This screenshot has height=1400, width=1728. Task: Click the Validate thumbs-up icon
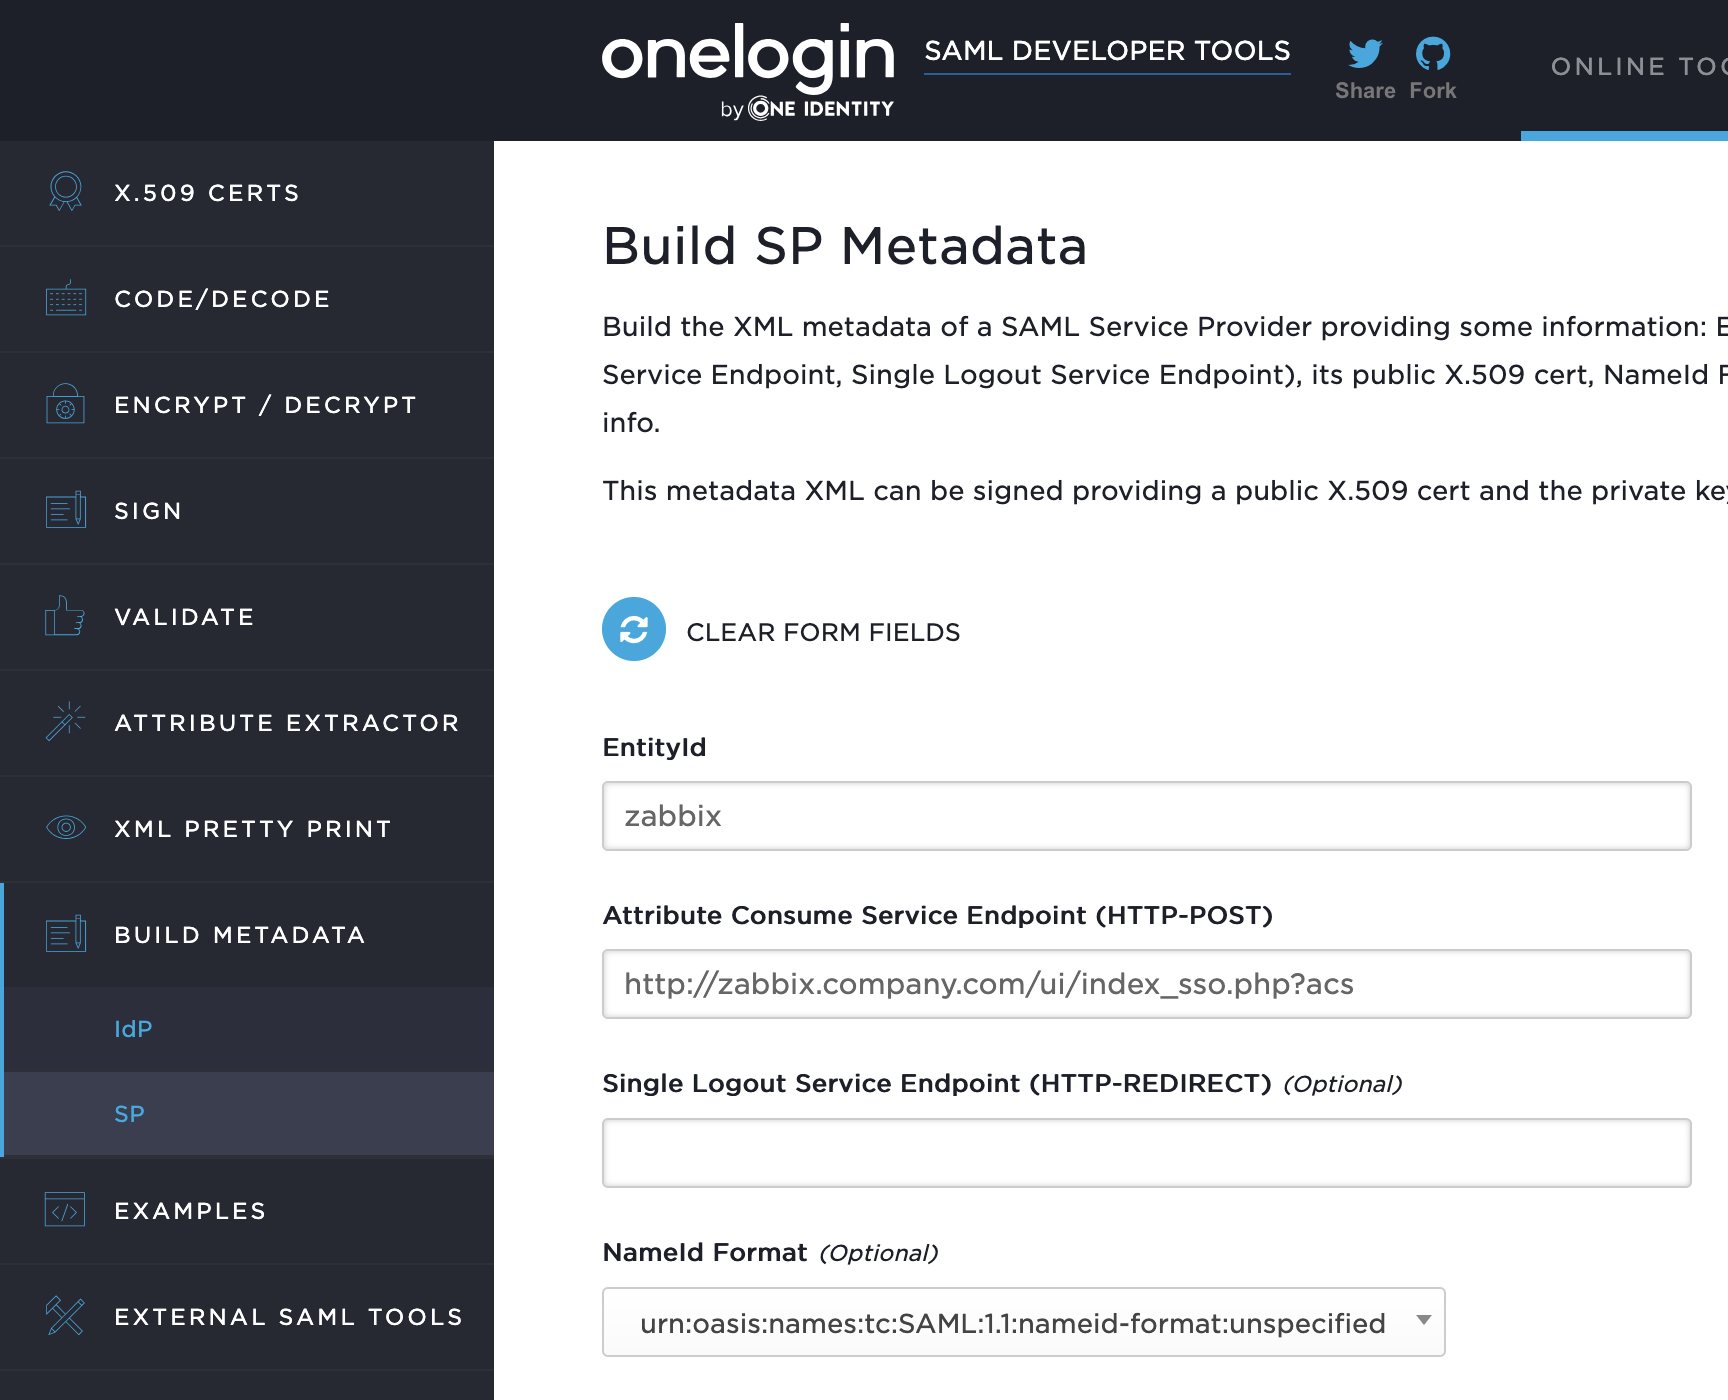[x=66, y=616]
